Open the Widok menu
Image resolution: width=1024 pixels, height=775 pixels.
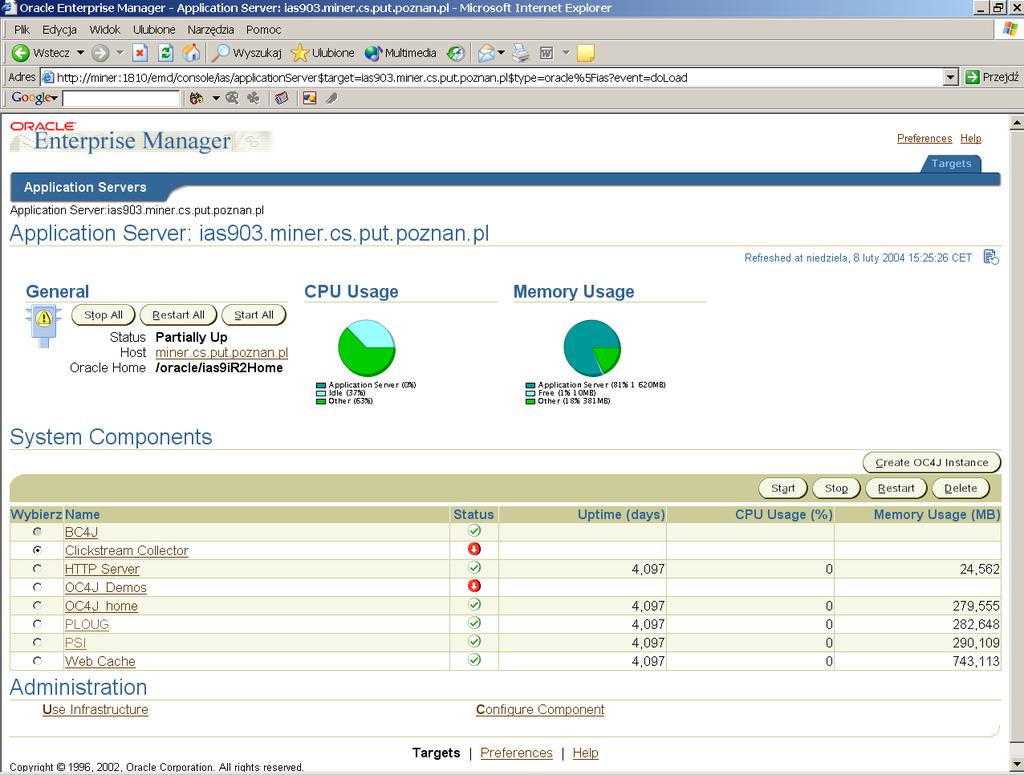pyautogui.click(x=104, y=29)
